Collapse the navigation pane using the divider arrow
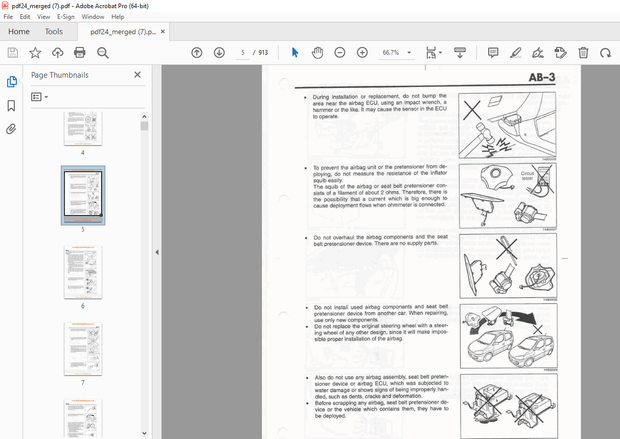Image resolution: width=620 pixels, height=439 pixels. pos(156,252)
